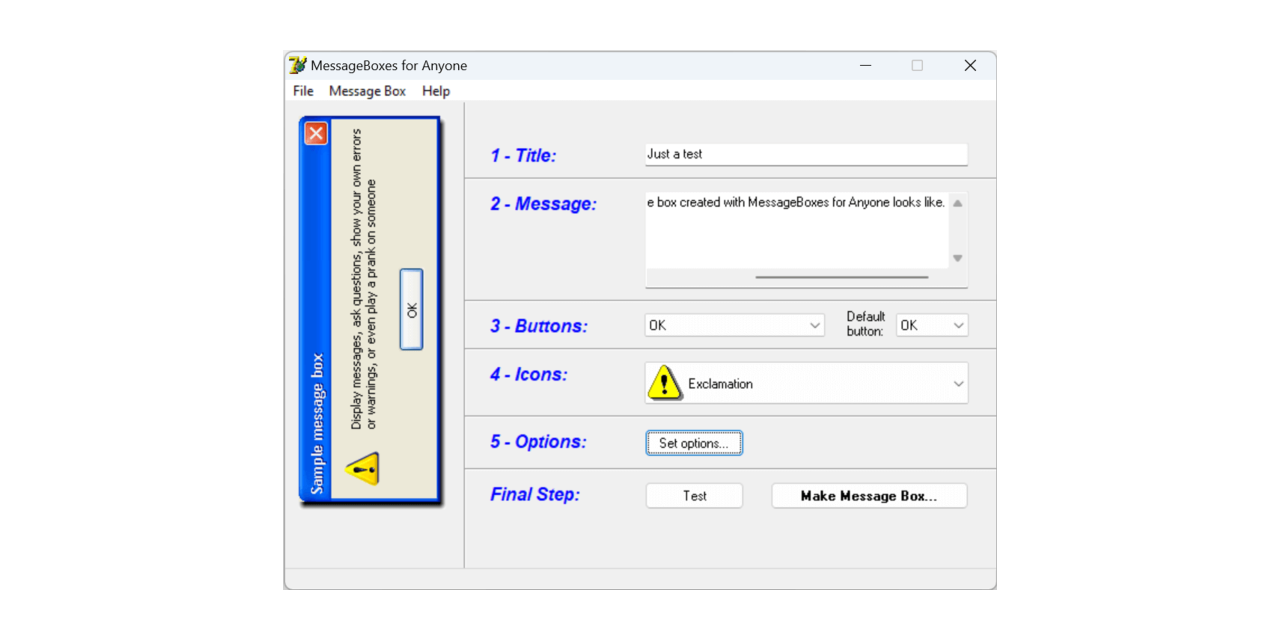Click Make Message Box
Image resolution: width=1280 pixels, height=640 pixels.
point(868,495)
